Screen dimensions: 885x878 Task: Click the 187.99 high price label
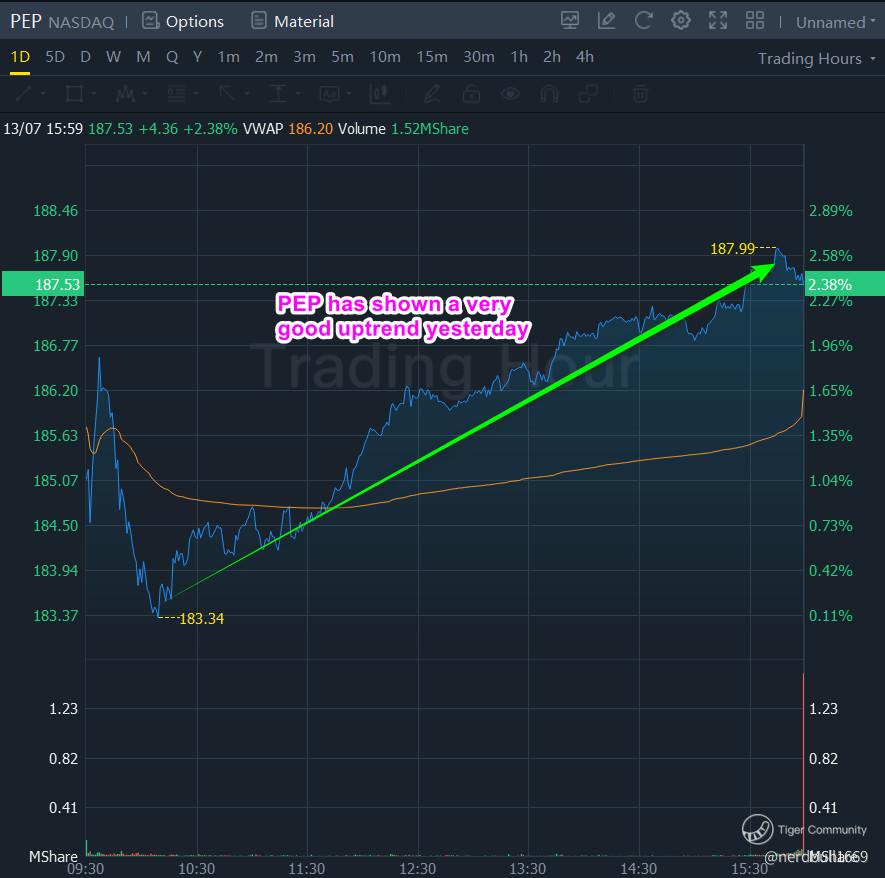pyautogui.click(x=732, y=248)
